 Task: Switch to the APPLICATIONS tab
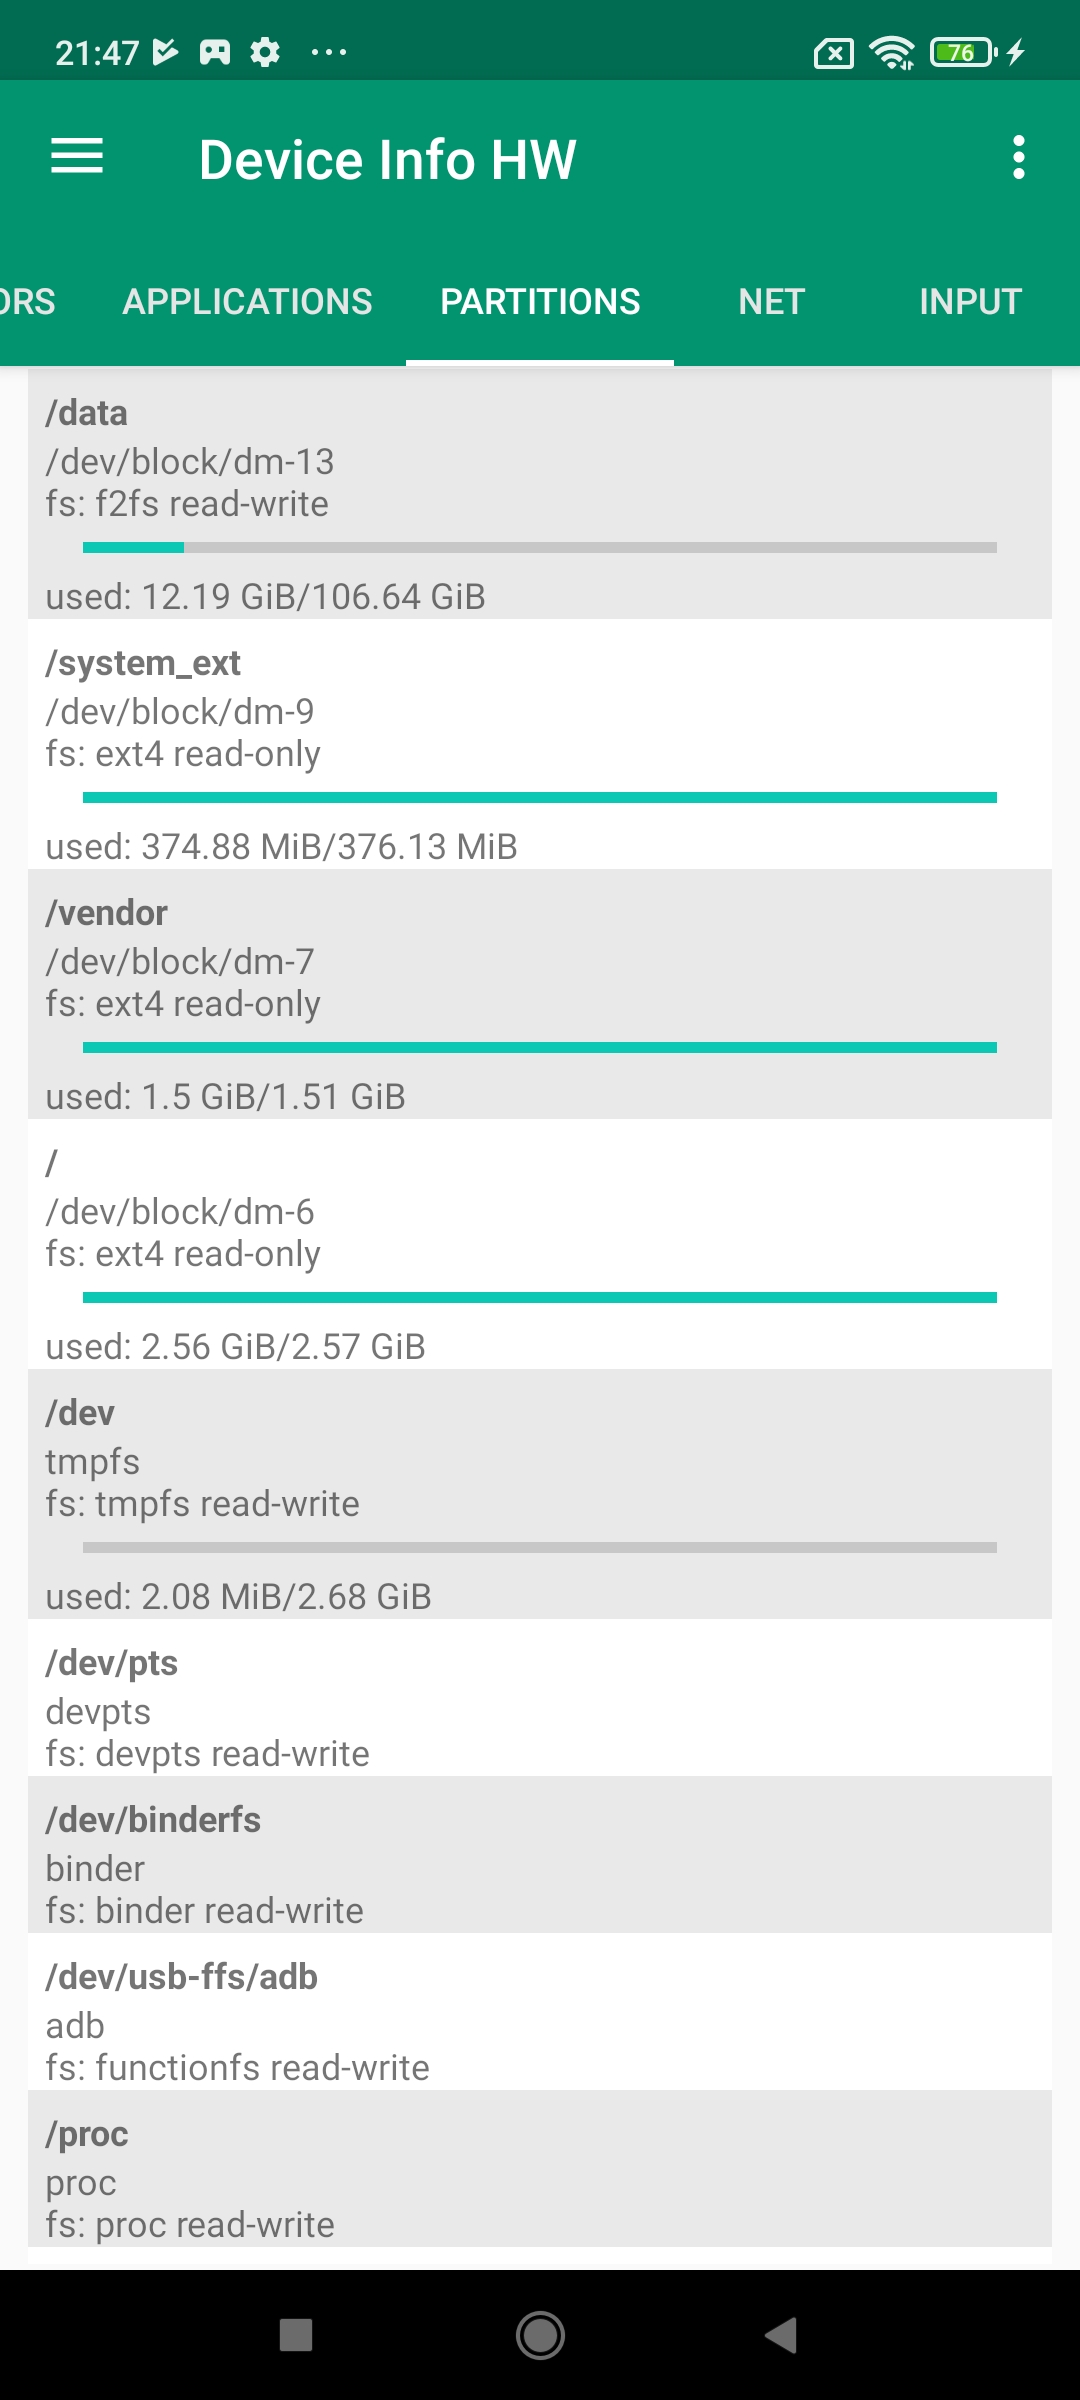[x=247, y=302]
